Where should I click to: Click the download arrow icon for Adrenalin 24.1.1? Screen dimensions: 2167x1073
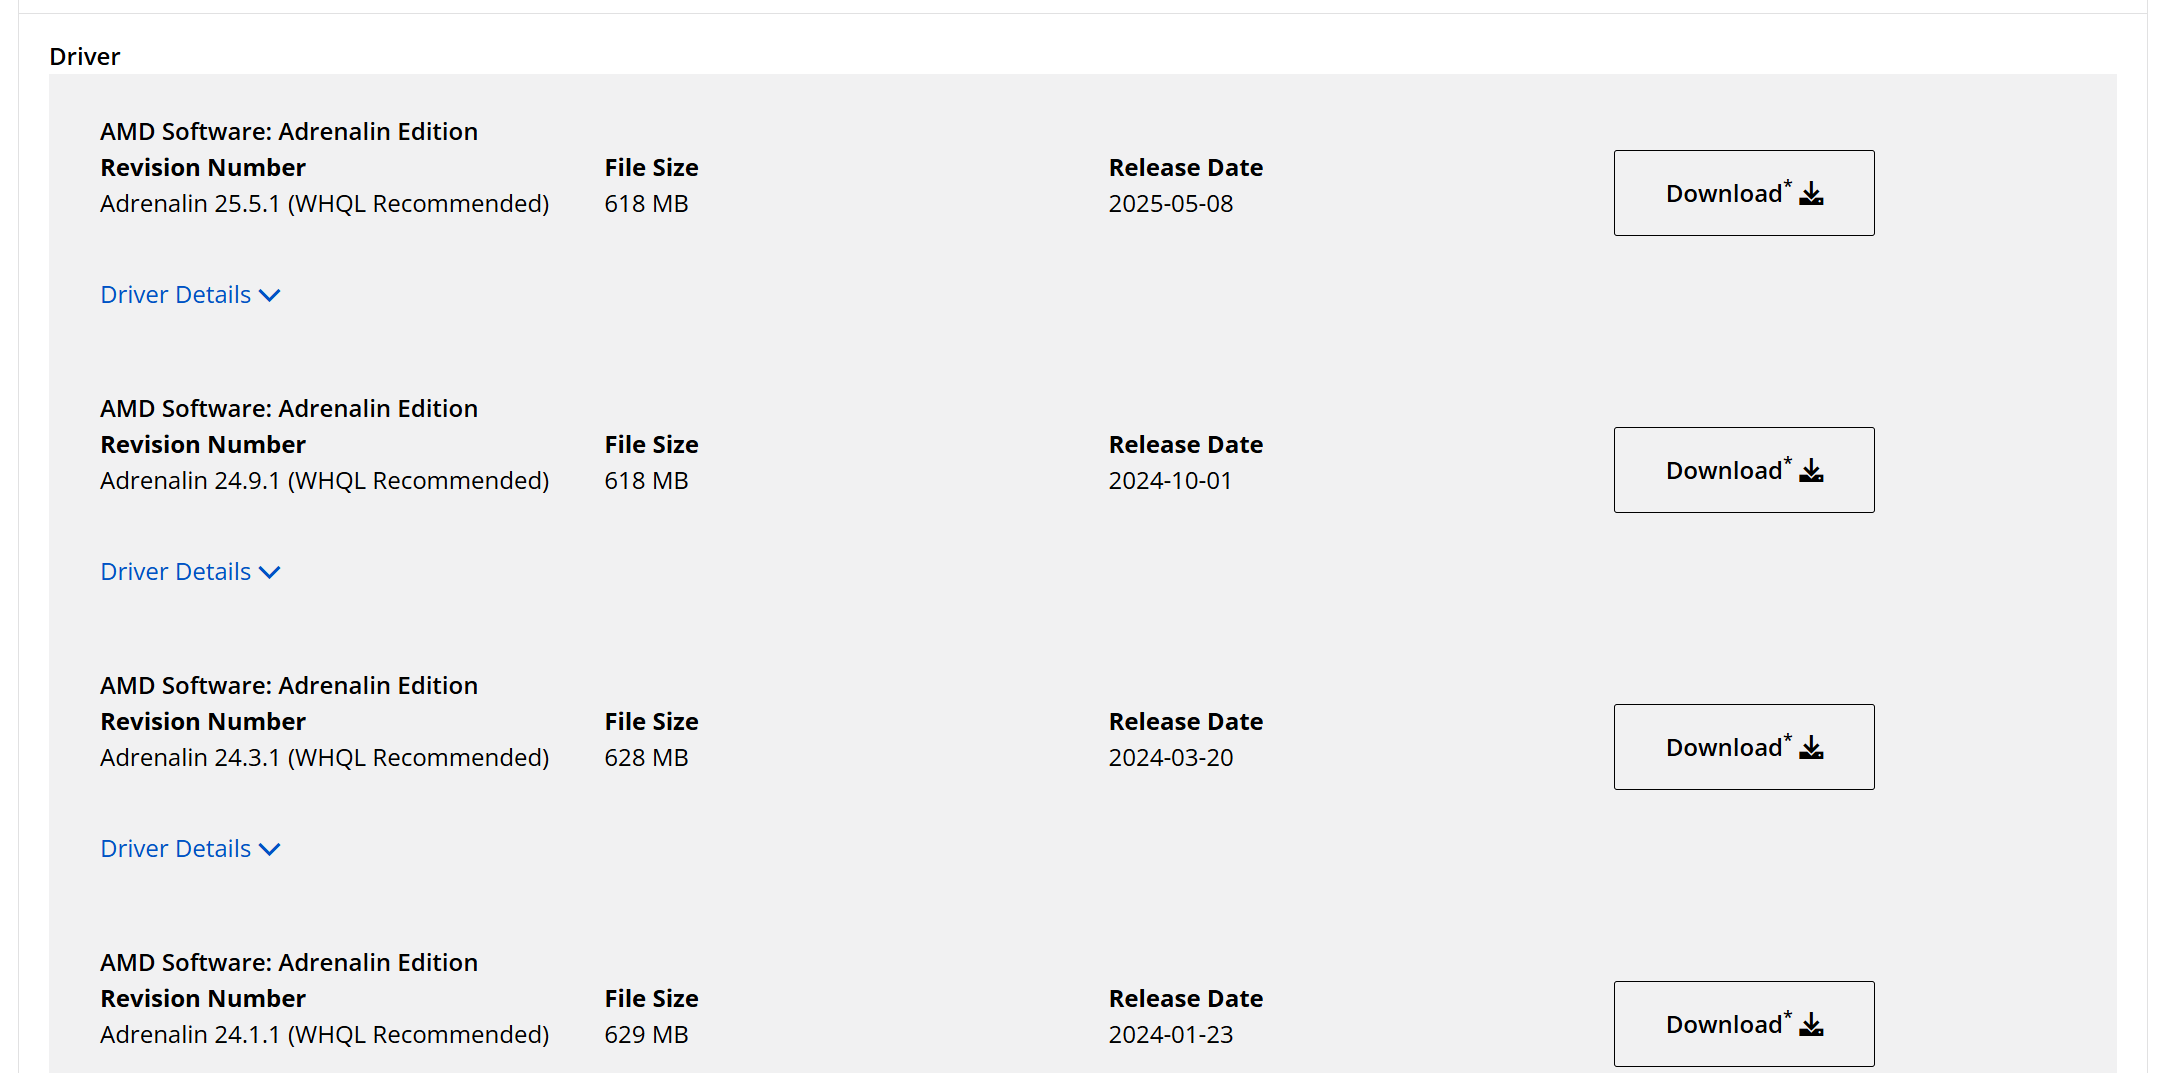point(1811,1025)
